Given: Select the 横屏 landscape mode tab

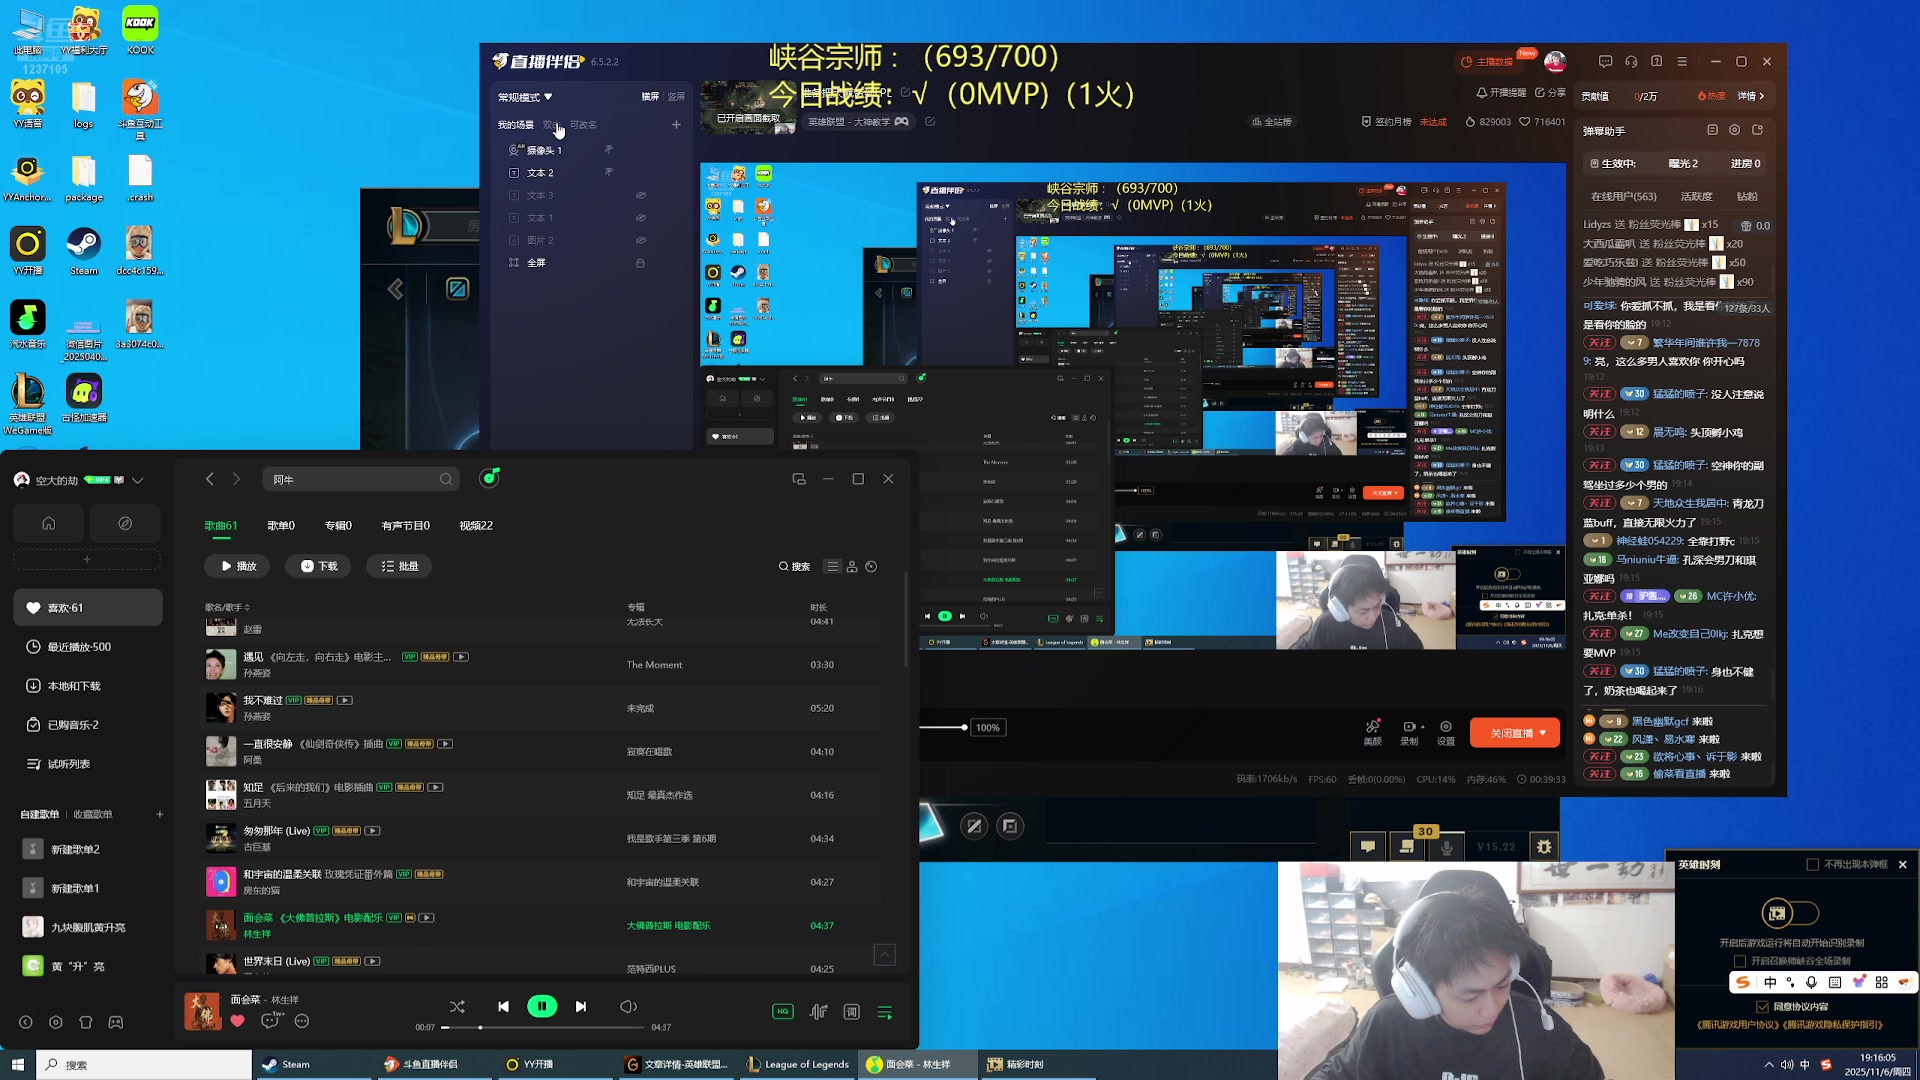Looking at the screenshot, I should click(651, 96).
